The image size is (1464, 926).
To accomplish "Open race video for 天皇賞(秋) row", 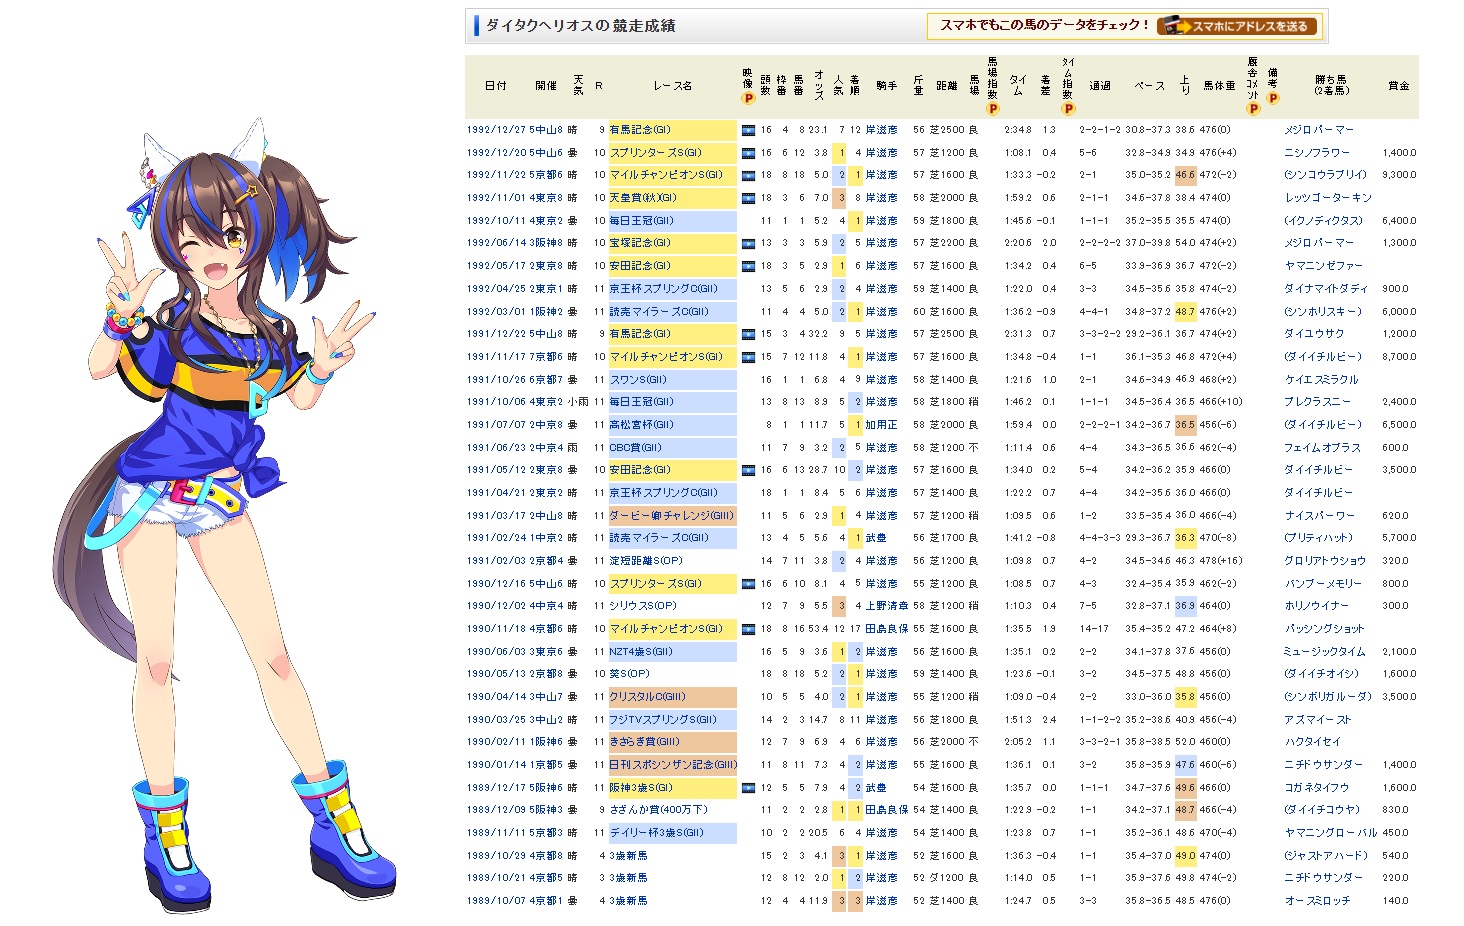I will click(x=748, y=198).
